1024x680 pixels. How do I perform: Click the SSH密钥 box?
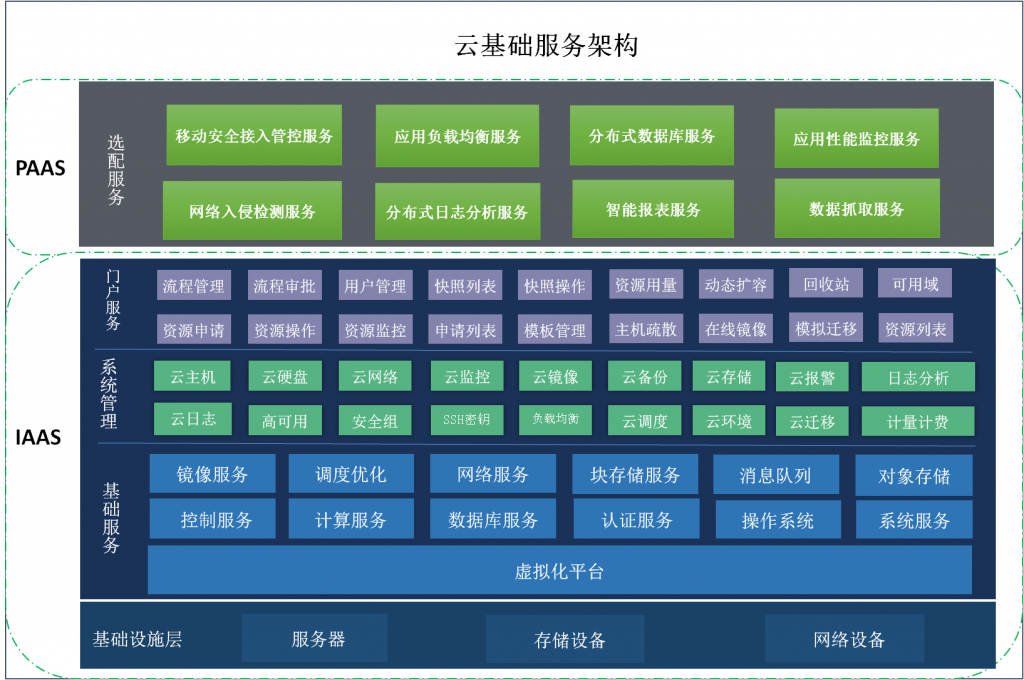465,419
